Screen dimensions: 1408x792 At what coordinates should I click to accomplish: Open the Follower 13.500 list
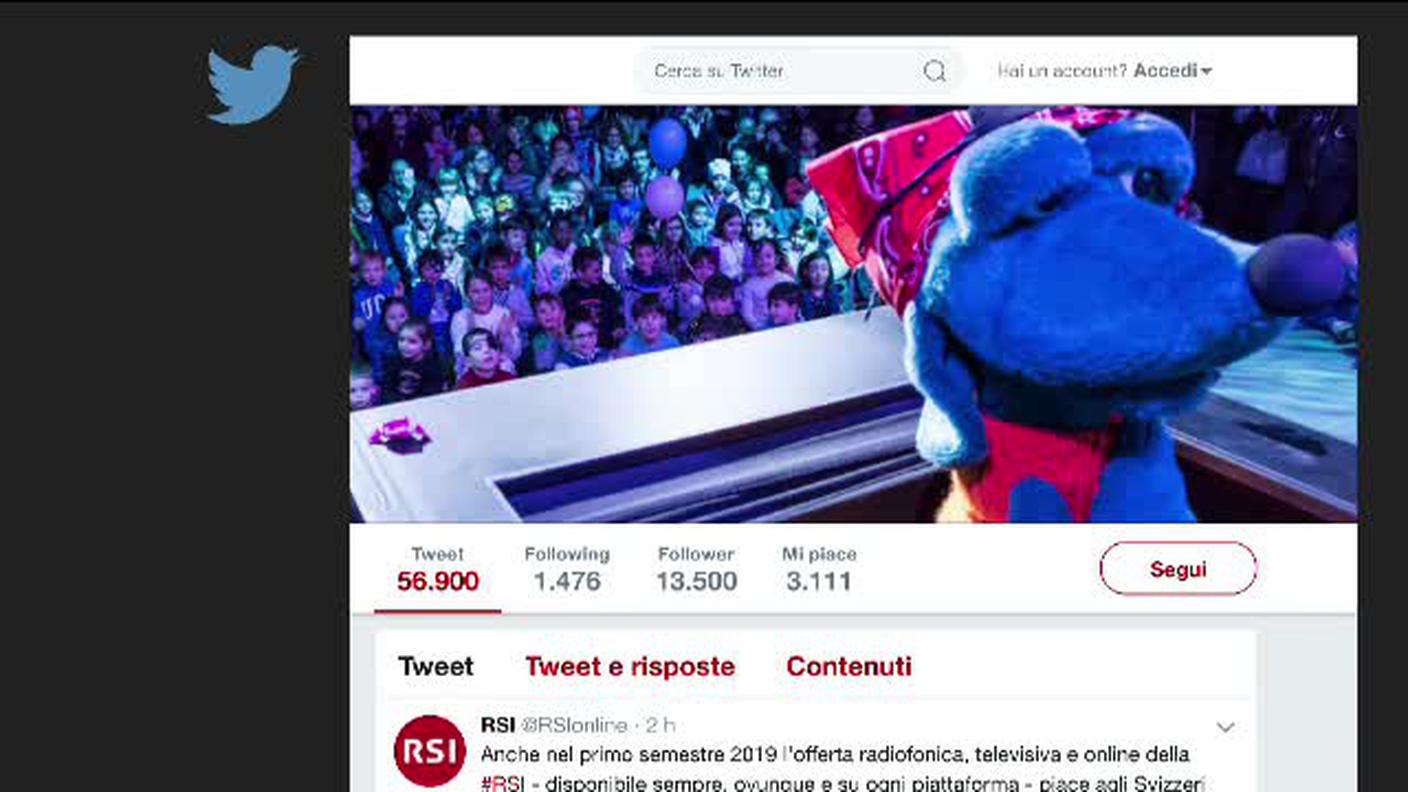click(697, 569)
